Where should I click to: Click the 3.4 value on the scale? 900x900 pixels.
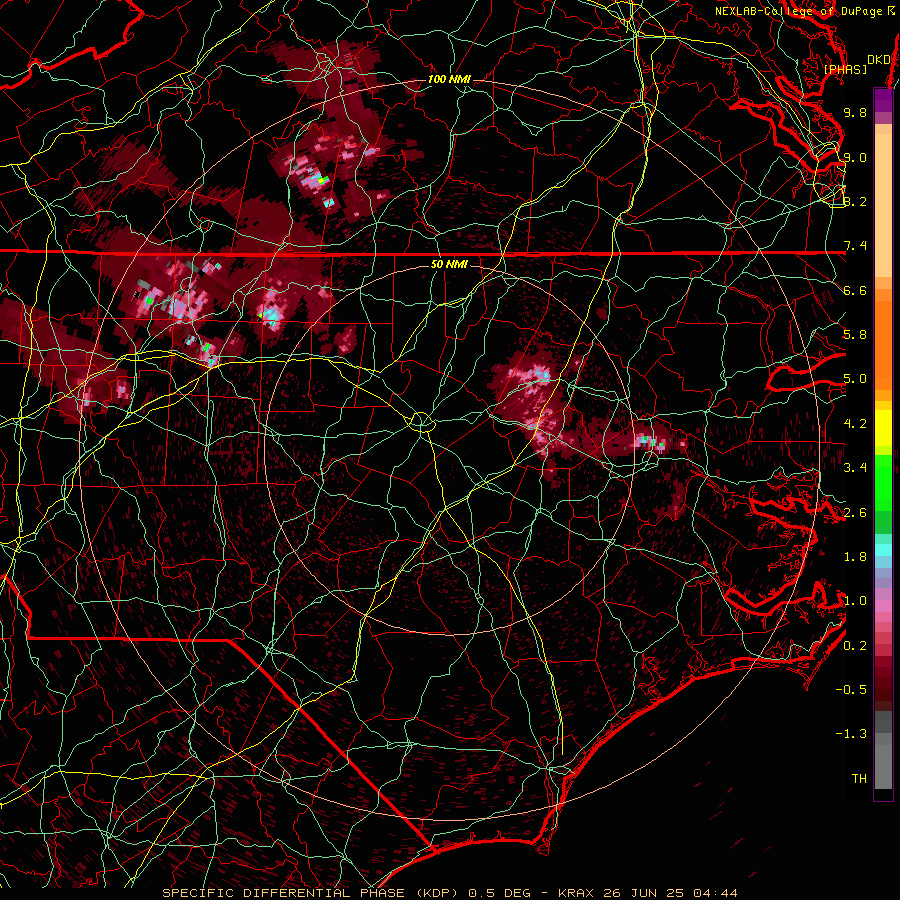(855, 468)
